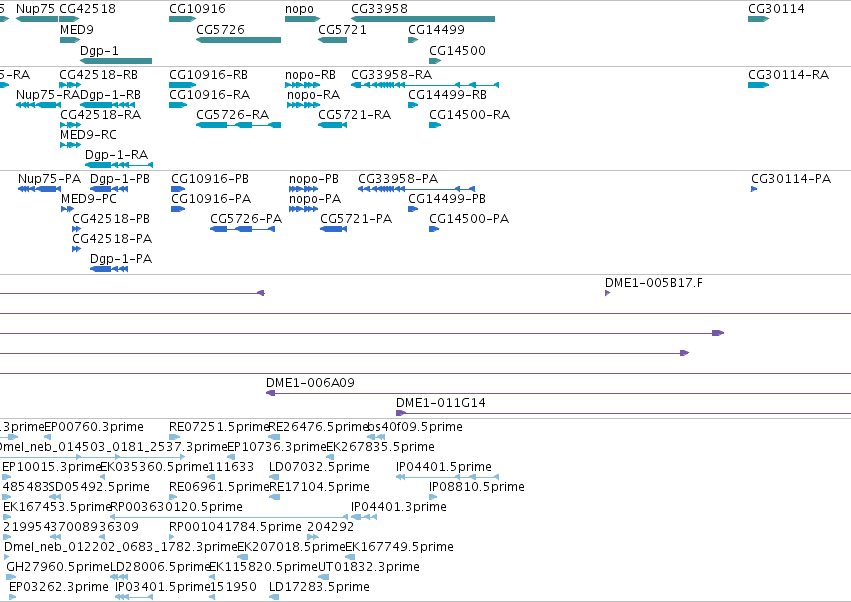
Task: Select transcript CG33958-RA
Action: 392,74
